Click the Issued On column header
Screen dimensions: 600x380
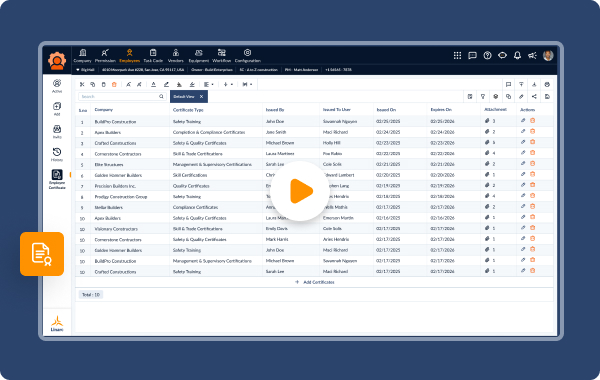point(386,110)
